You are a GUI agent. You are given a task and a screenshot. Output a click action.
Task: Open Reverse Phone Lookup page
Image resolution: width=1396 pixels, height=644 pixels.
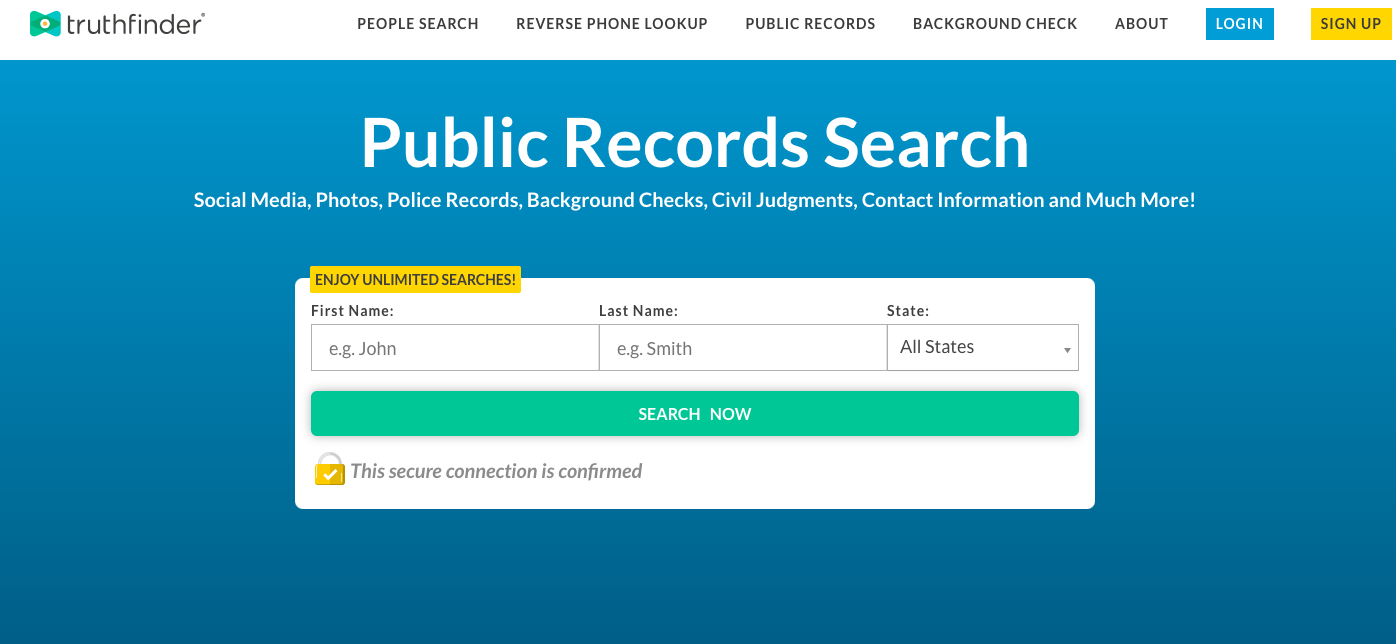coord(612,24)
